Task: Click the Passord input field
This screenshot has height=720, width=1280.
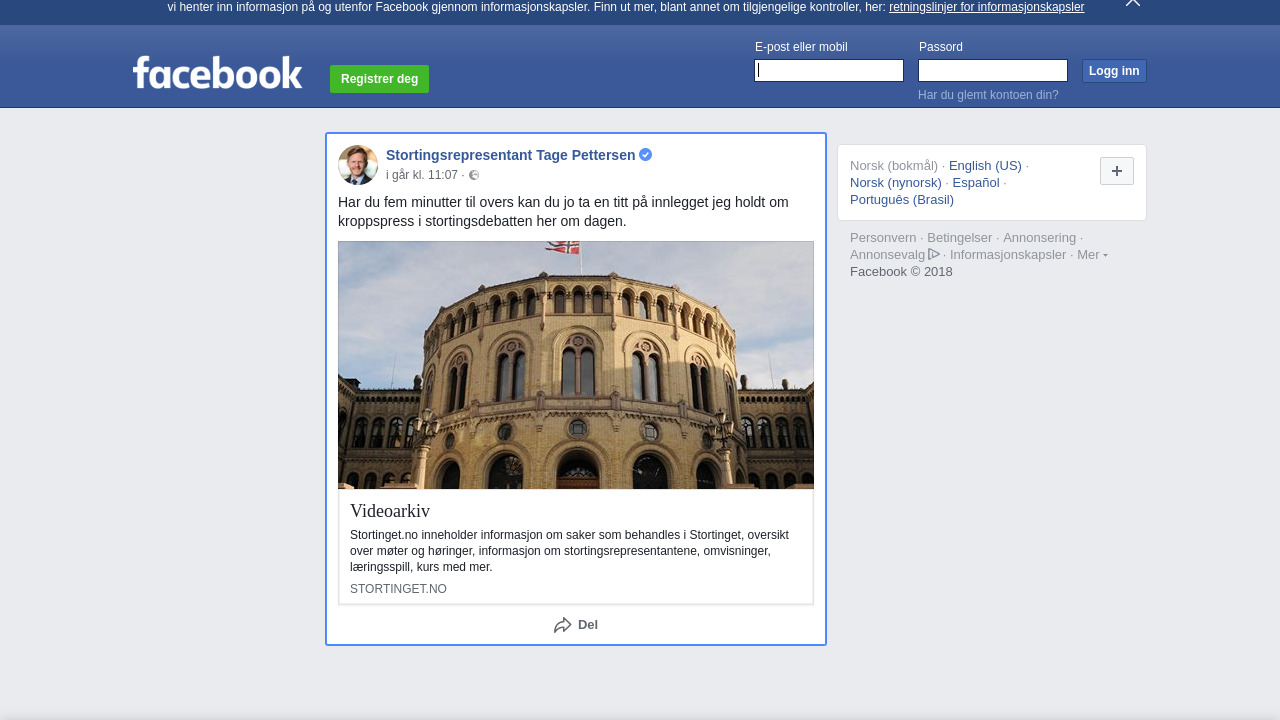Action: [992, 71]
